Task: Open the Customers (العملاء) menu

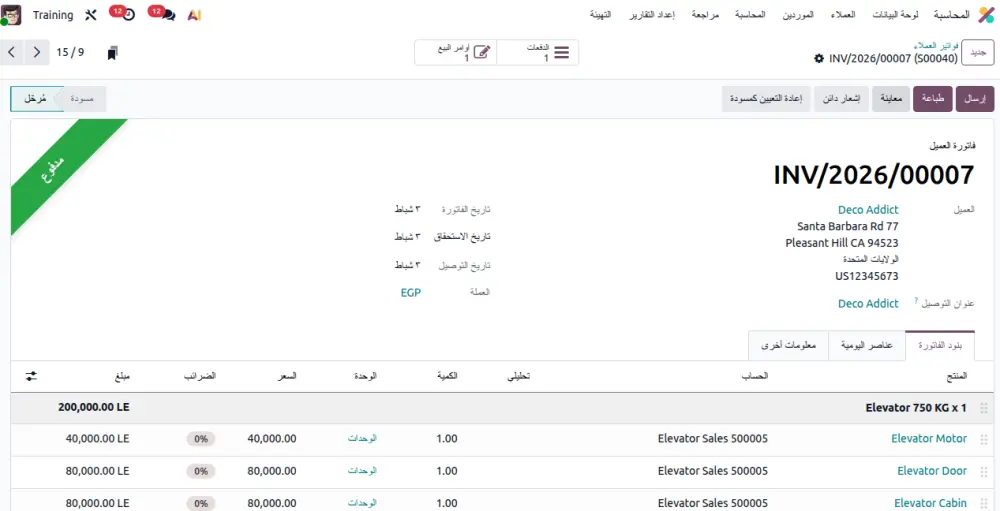Action: [843, 15]
